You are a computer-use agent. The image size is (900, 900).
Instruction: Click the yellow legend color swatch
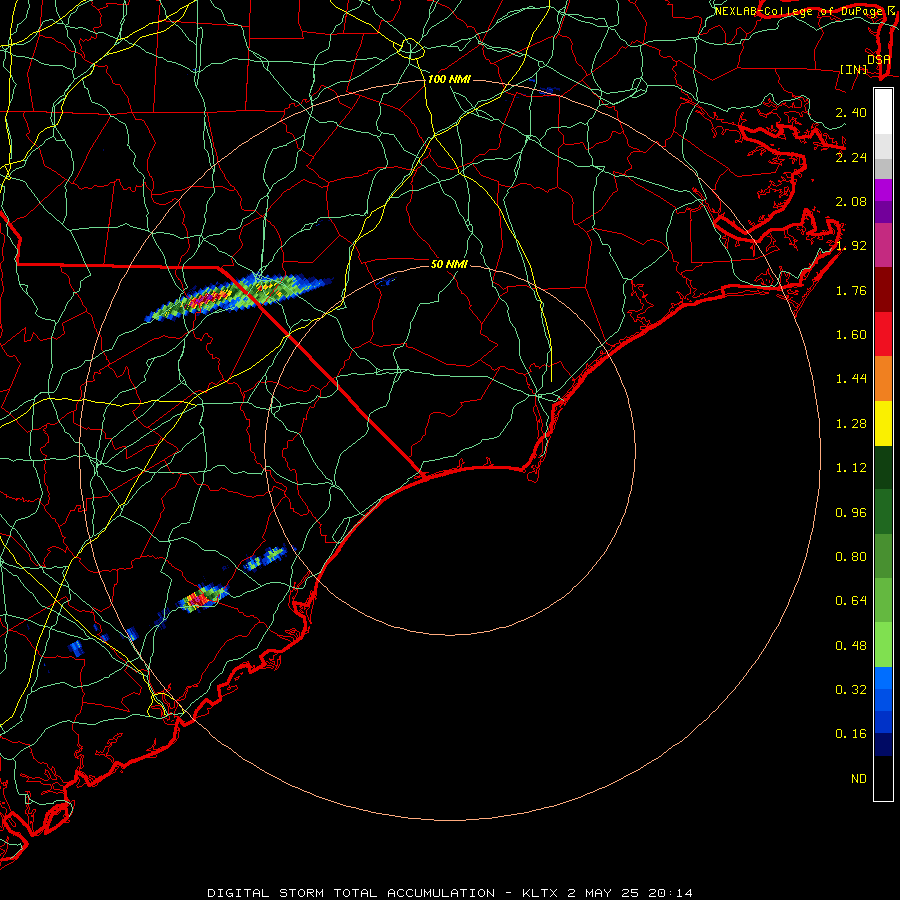(883, 424)
